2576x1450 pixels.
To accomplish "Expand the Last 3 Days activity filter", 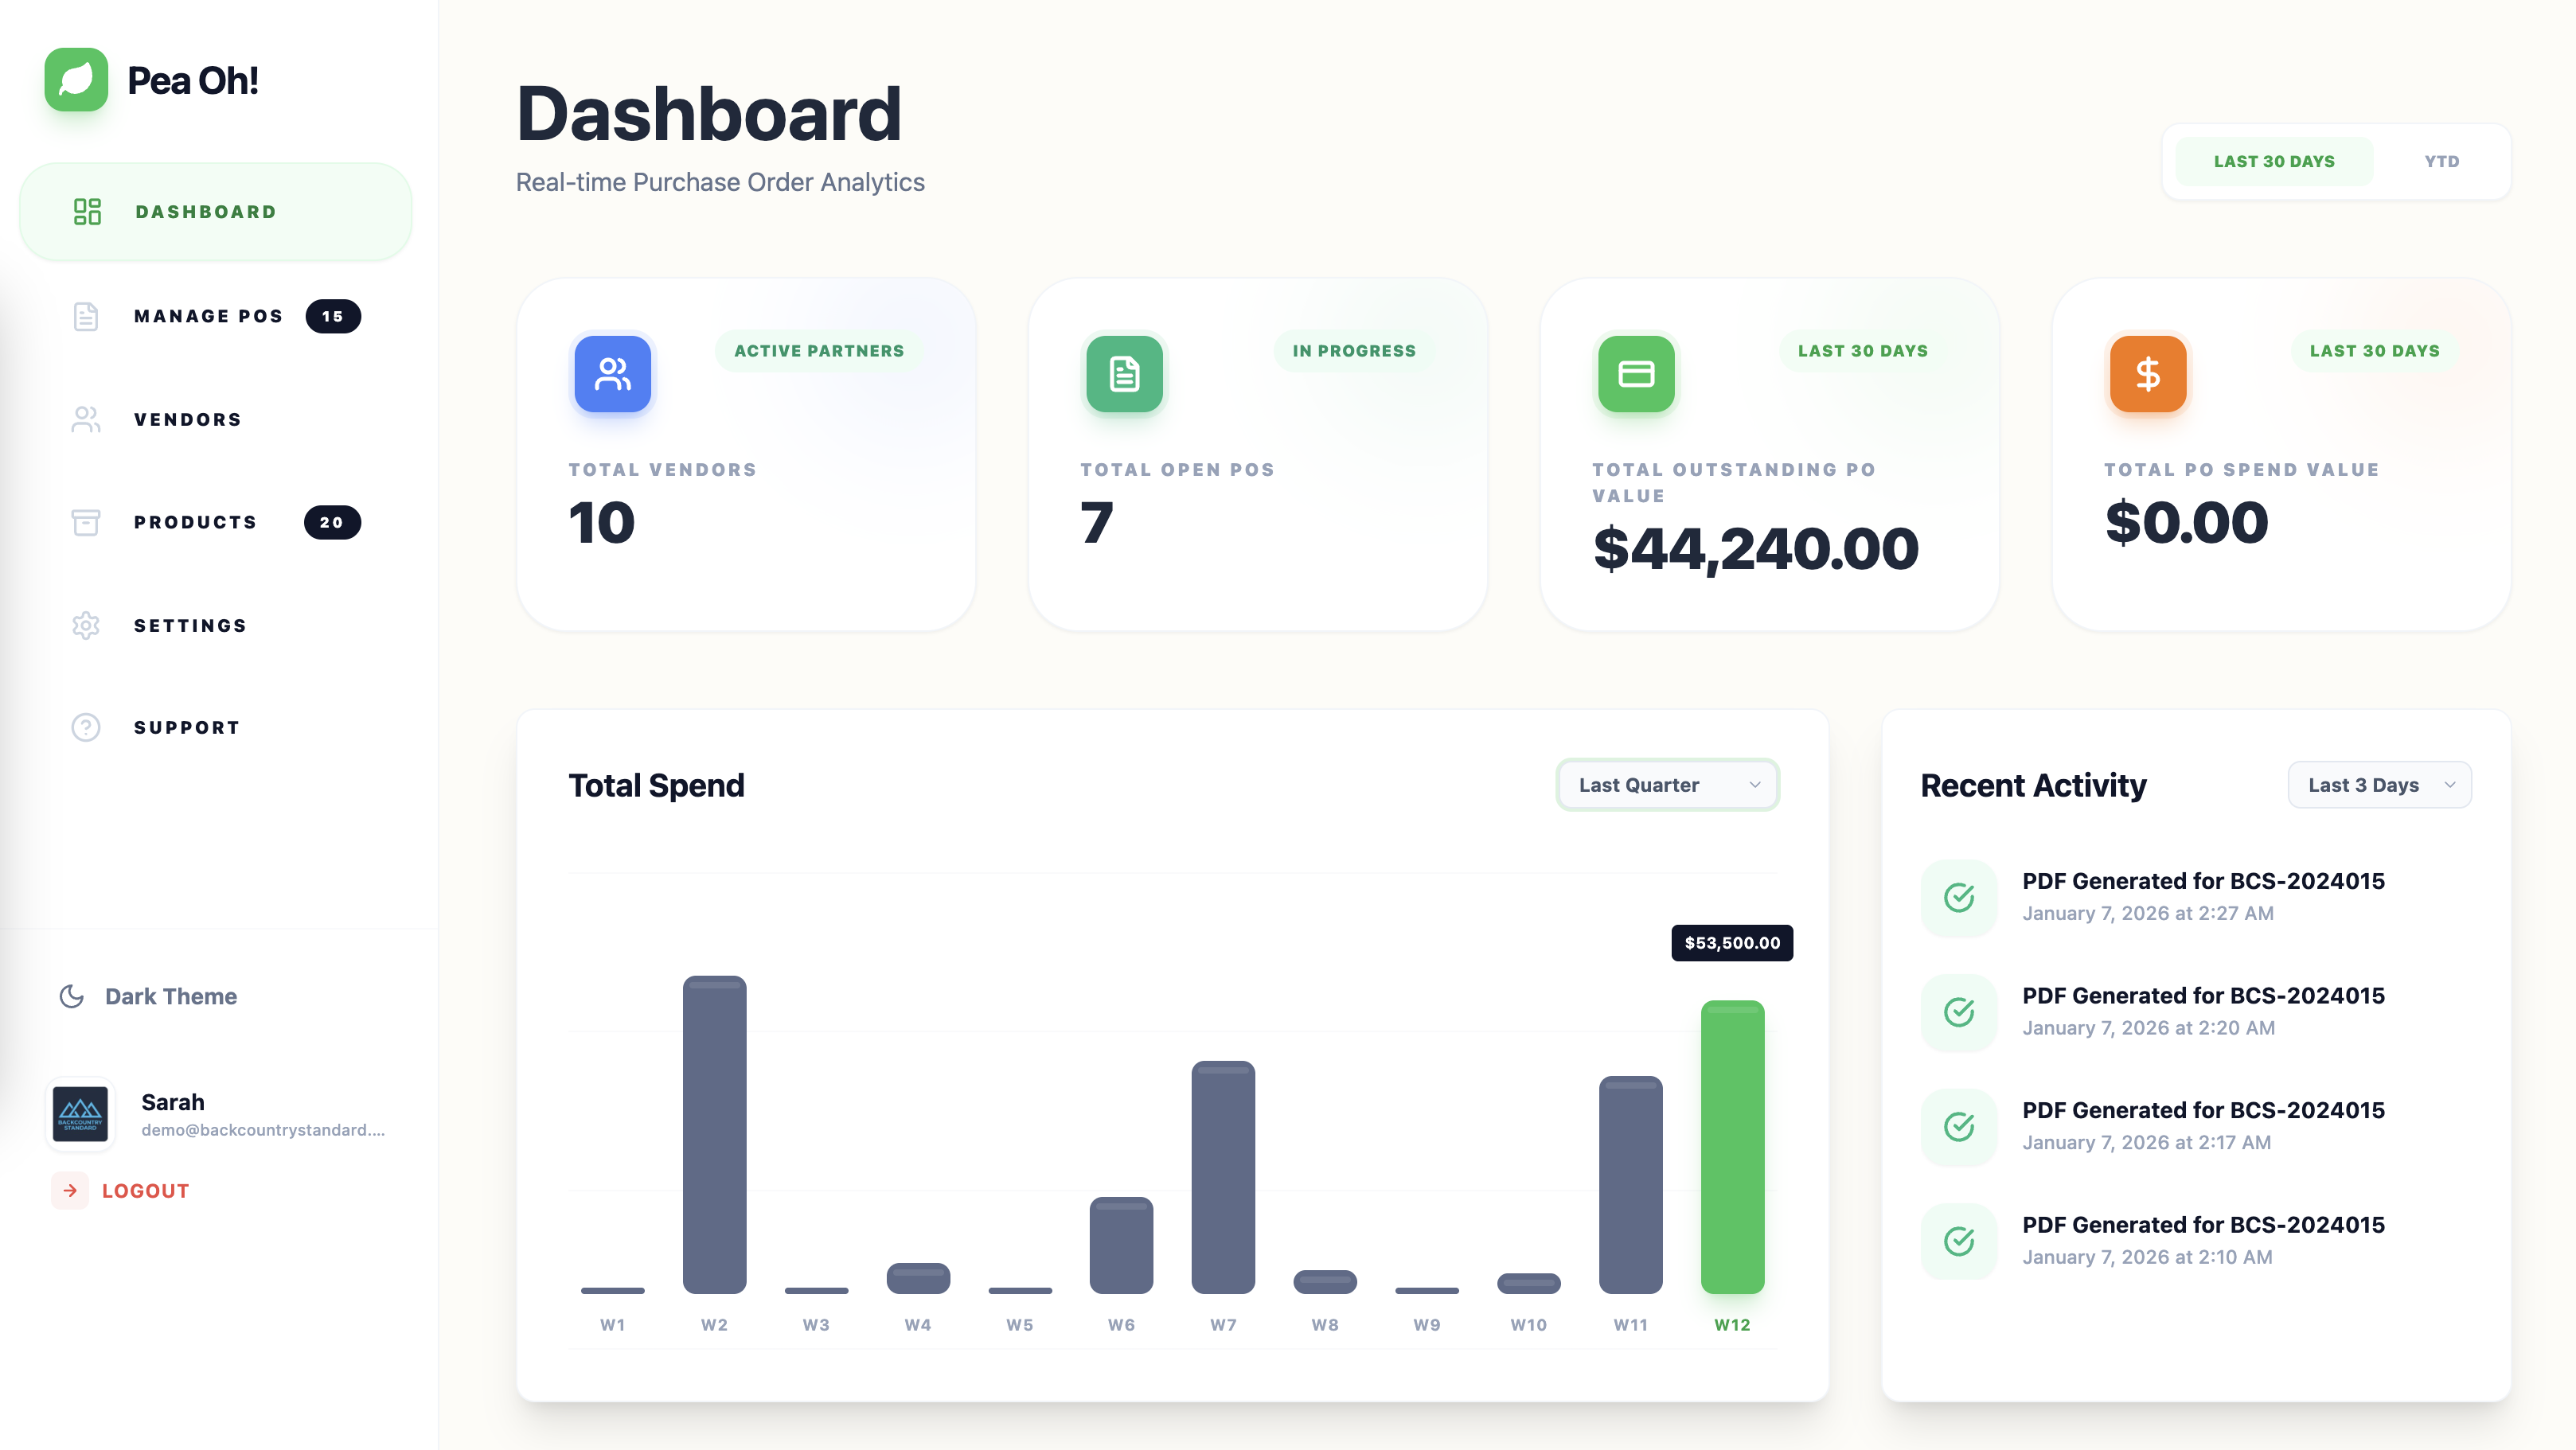I will 2379,785.
